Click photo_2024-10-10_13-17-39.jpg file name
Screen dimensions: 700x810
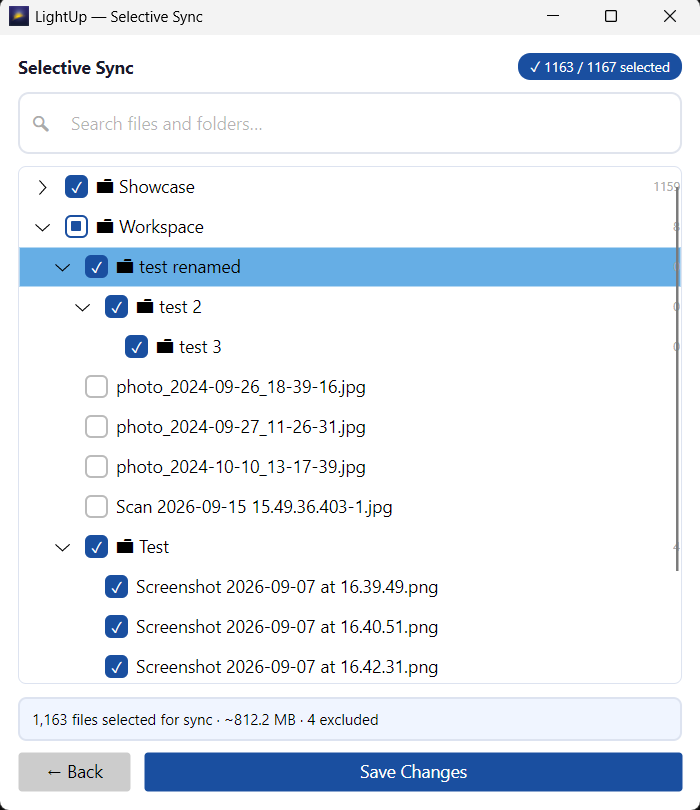[241, 467]
